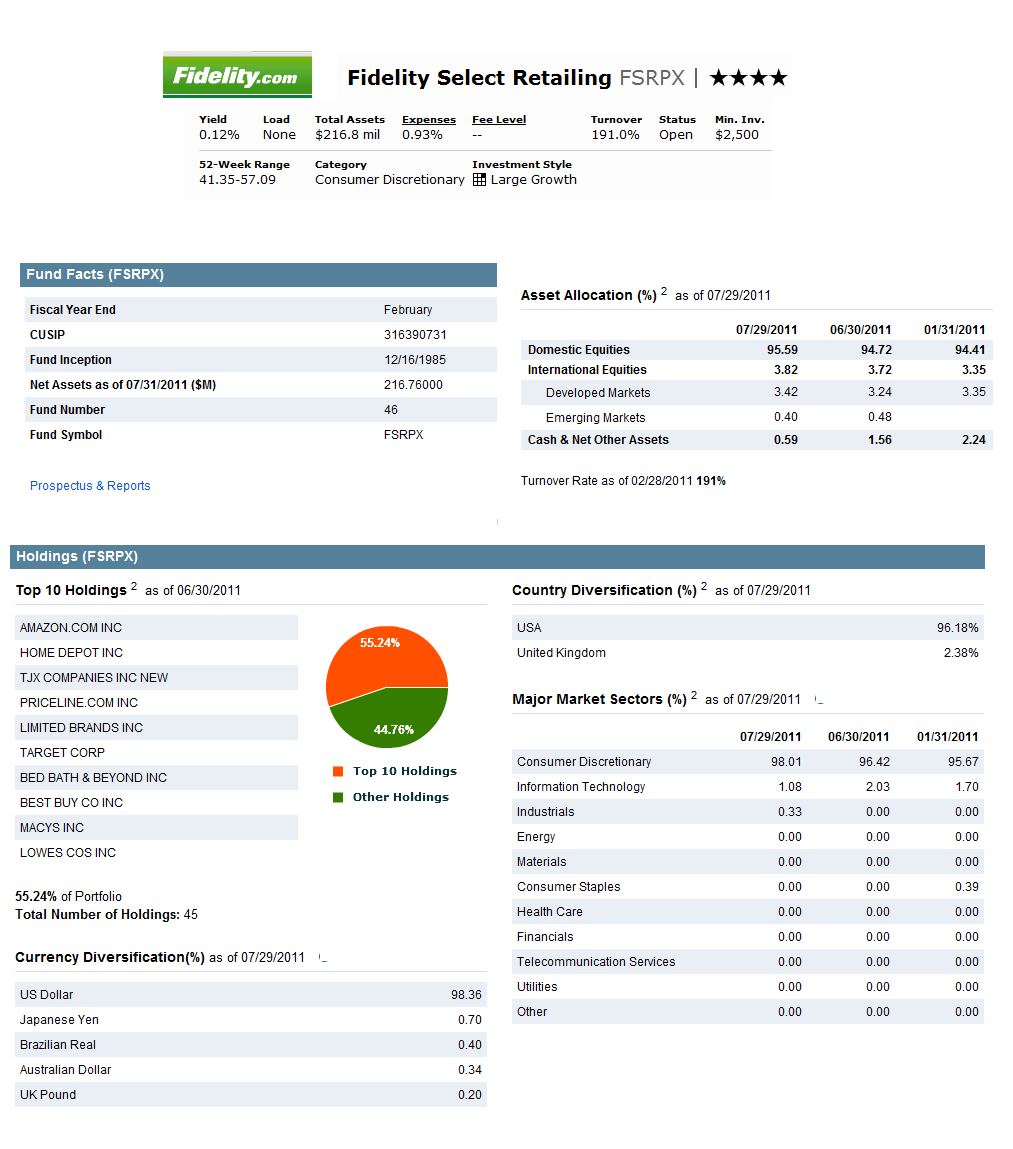Click Total Number of Holdings: 45
The image size is (1013, 1149).
click(106, 915)
